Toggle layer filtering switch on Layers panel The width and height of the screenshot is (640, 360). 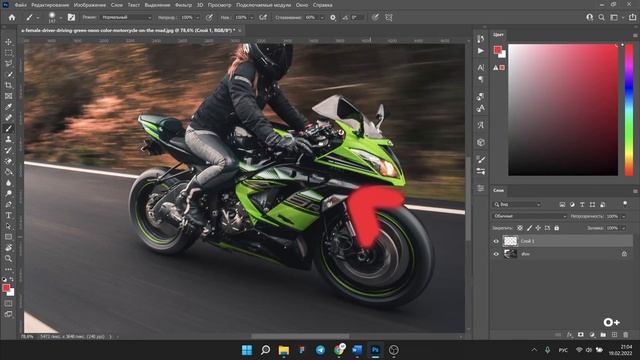(625, 203)
